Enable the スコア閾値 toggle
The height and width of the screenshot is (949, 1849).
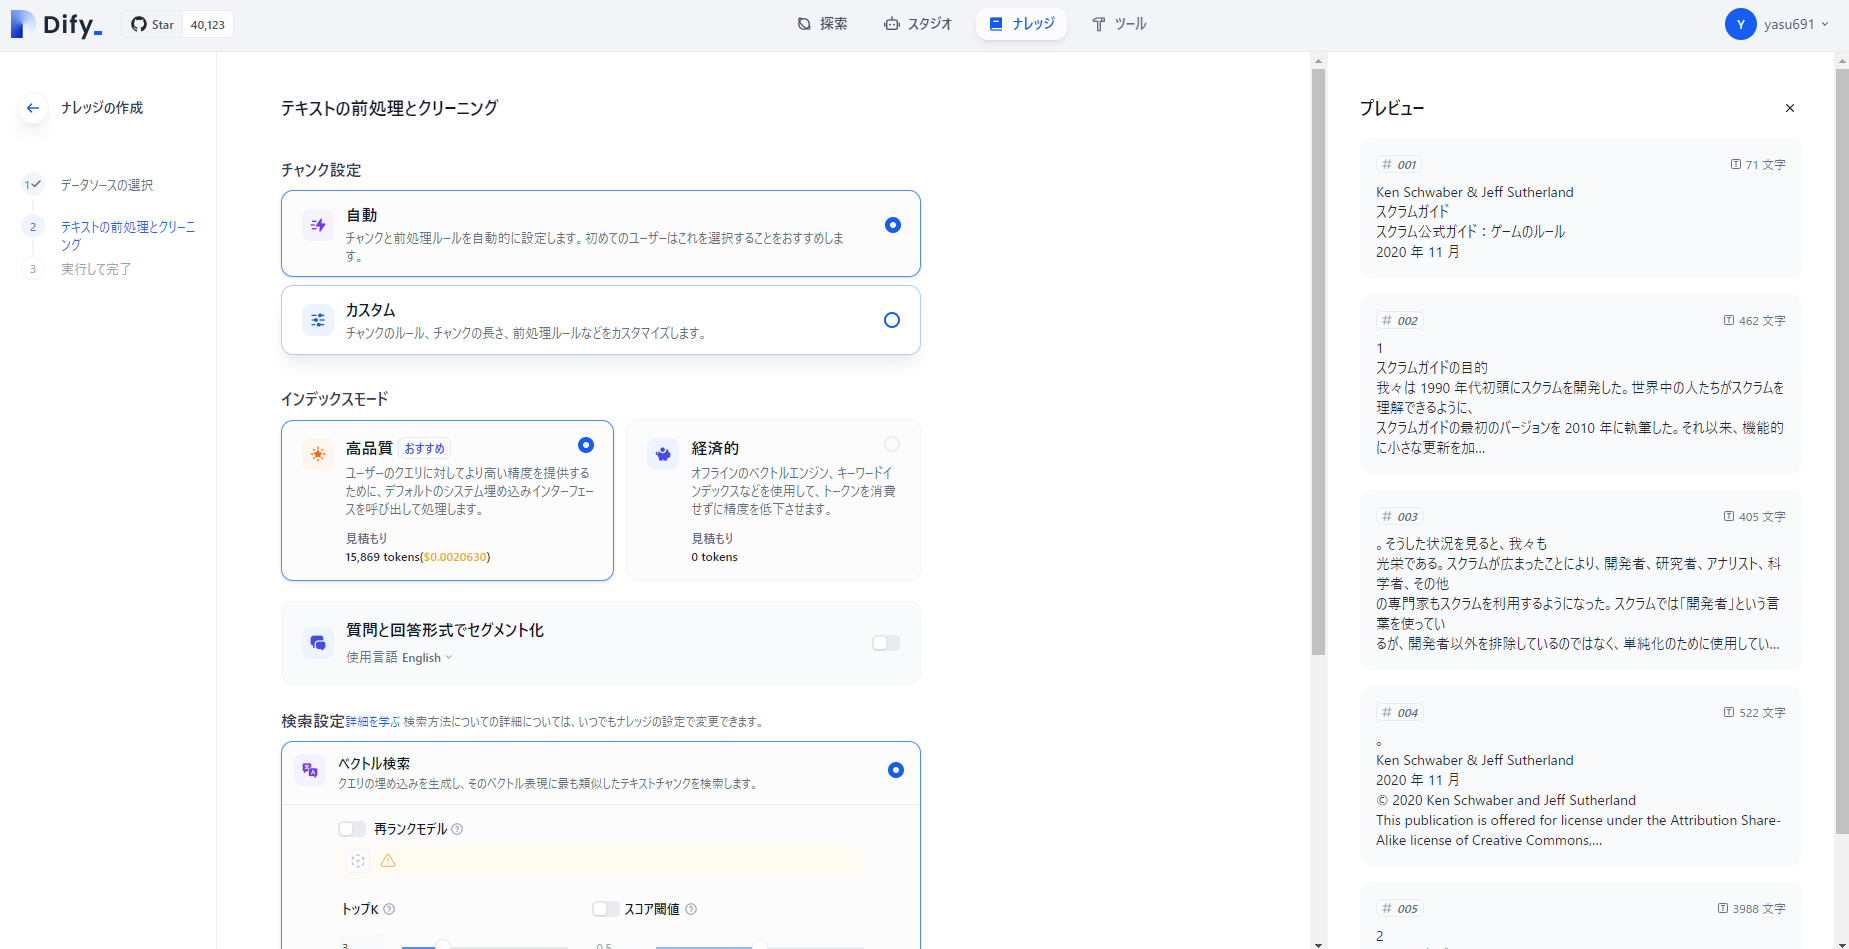(x=606, y=909)
